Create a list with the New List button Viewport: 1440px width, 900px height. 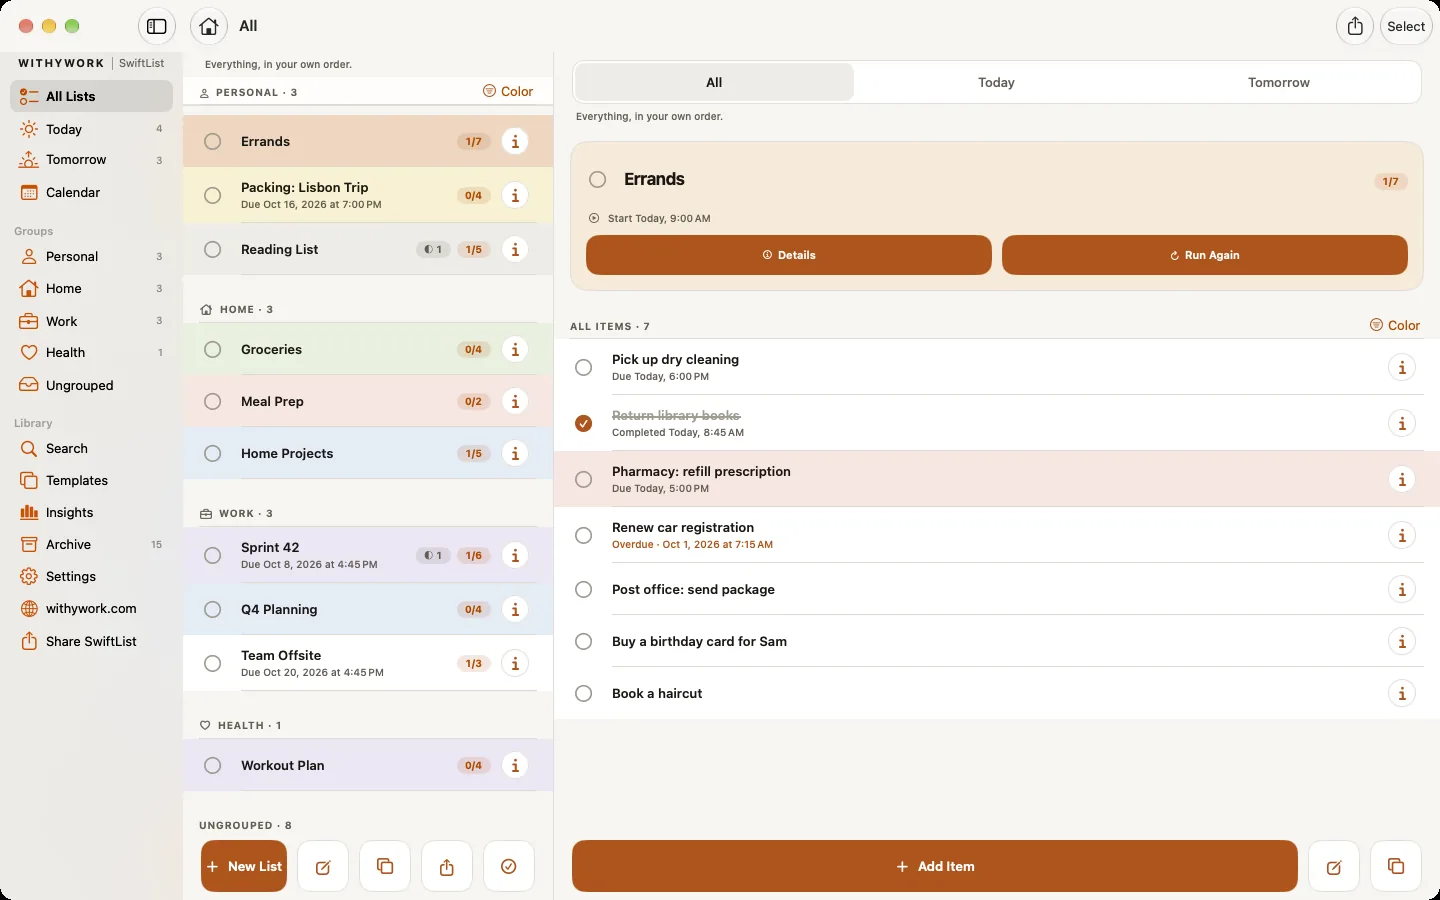click(x=244, y=866)
